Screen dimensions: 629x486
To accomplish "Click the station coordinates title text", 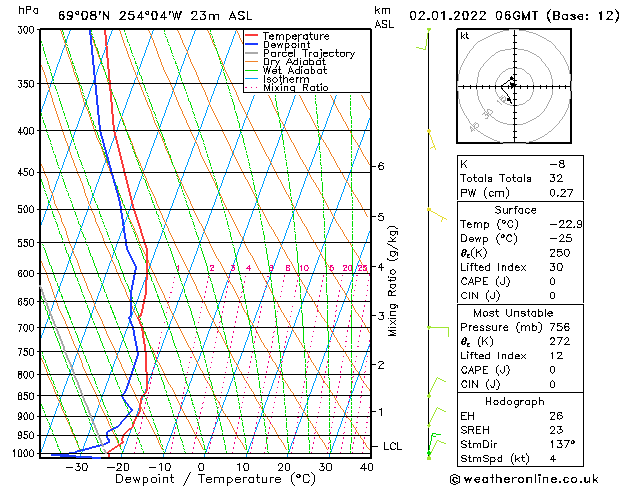I will click(155, 16).
